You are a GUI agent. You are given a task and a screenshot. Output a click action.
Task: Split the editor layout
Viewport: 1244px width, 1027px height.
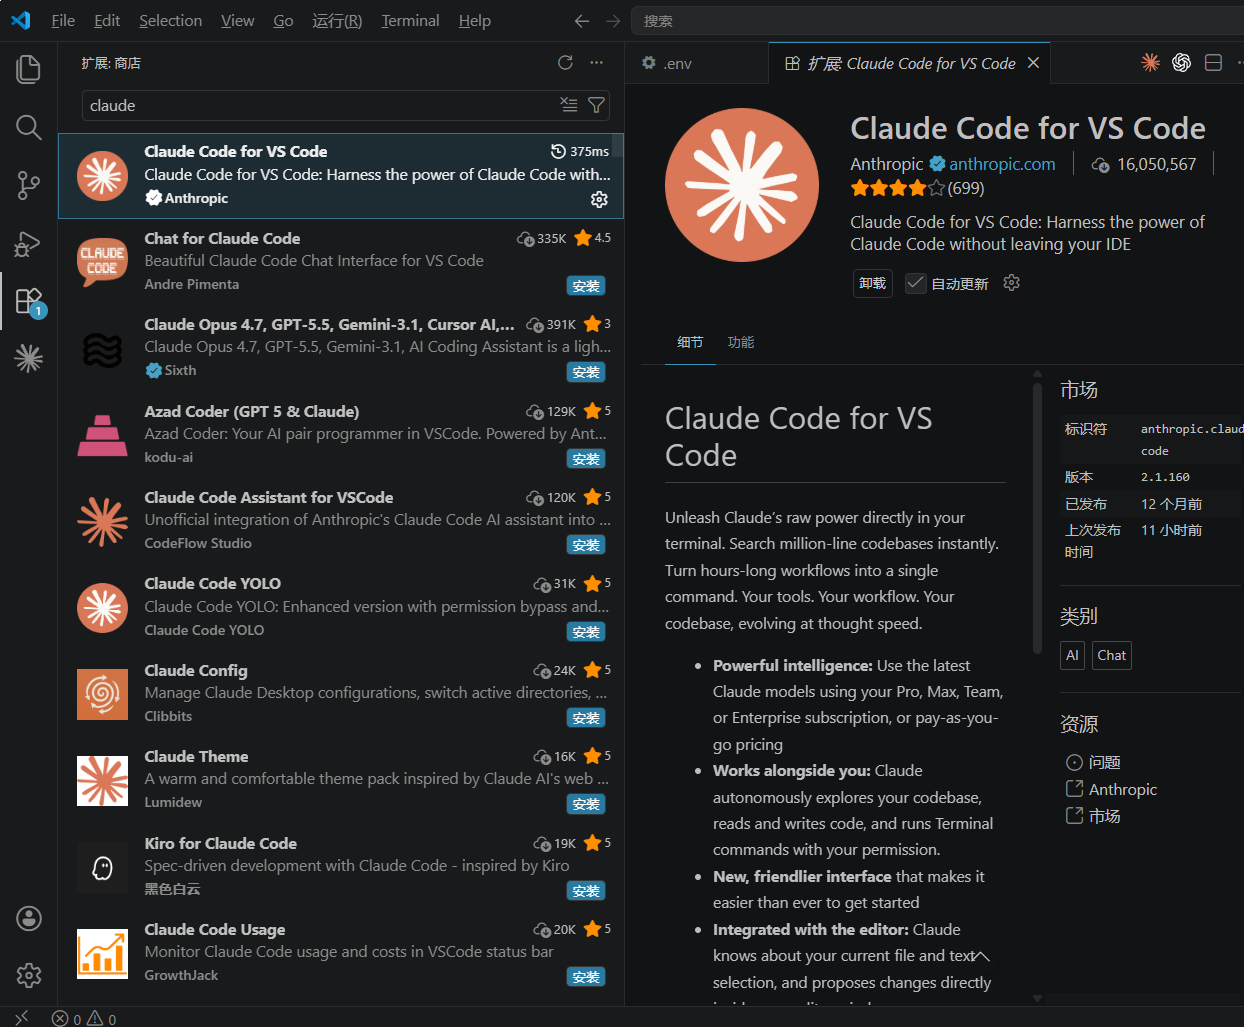[1213, 63]
